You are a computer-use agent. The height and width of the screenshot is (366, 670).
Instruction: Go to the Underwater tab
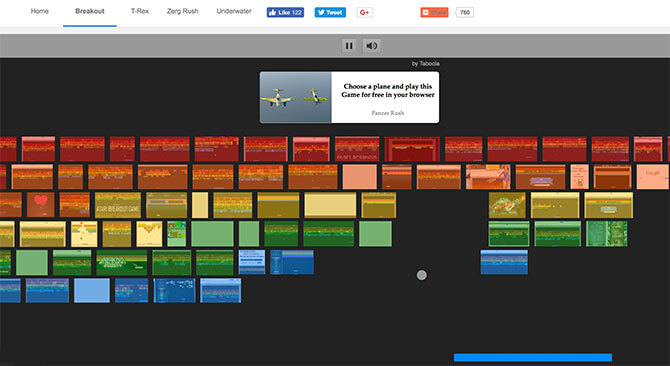234,11
